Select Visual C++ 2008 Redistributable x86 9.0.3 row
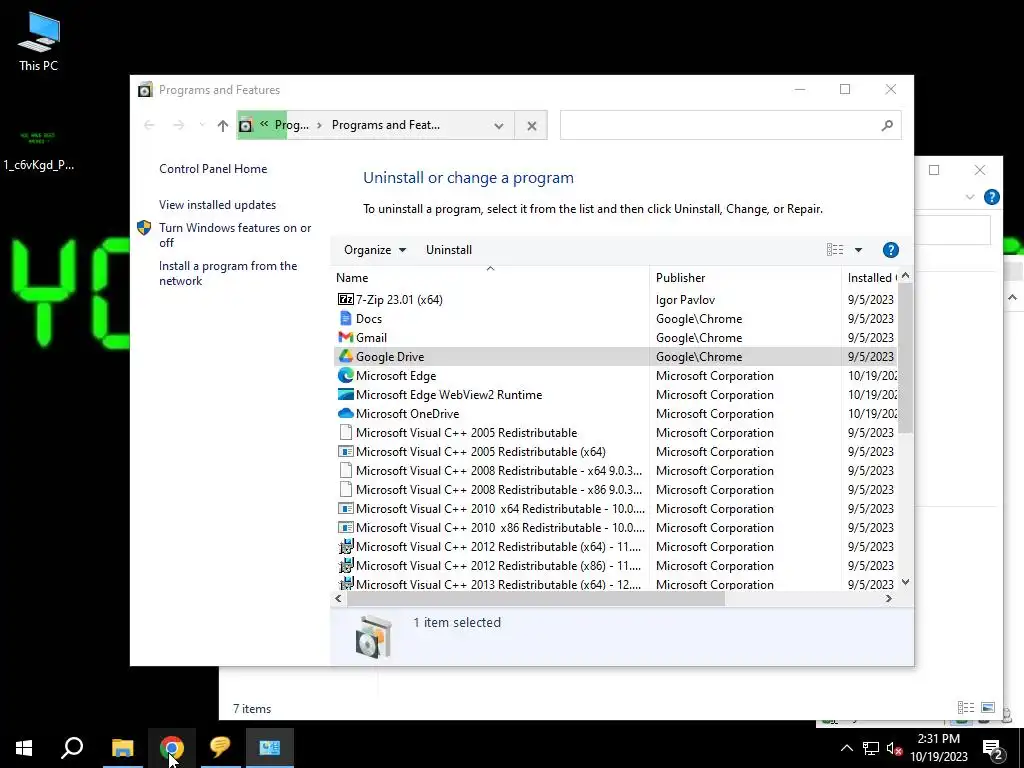Screen dimensions: 1024x768 click(615, 489)
